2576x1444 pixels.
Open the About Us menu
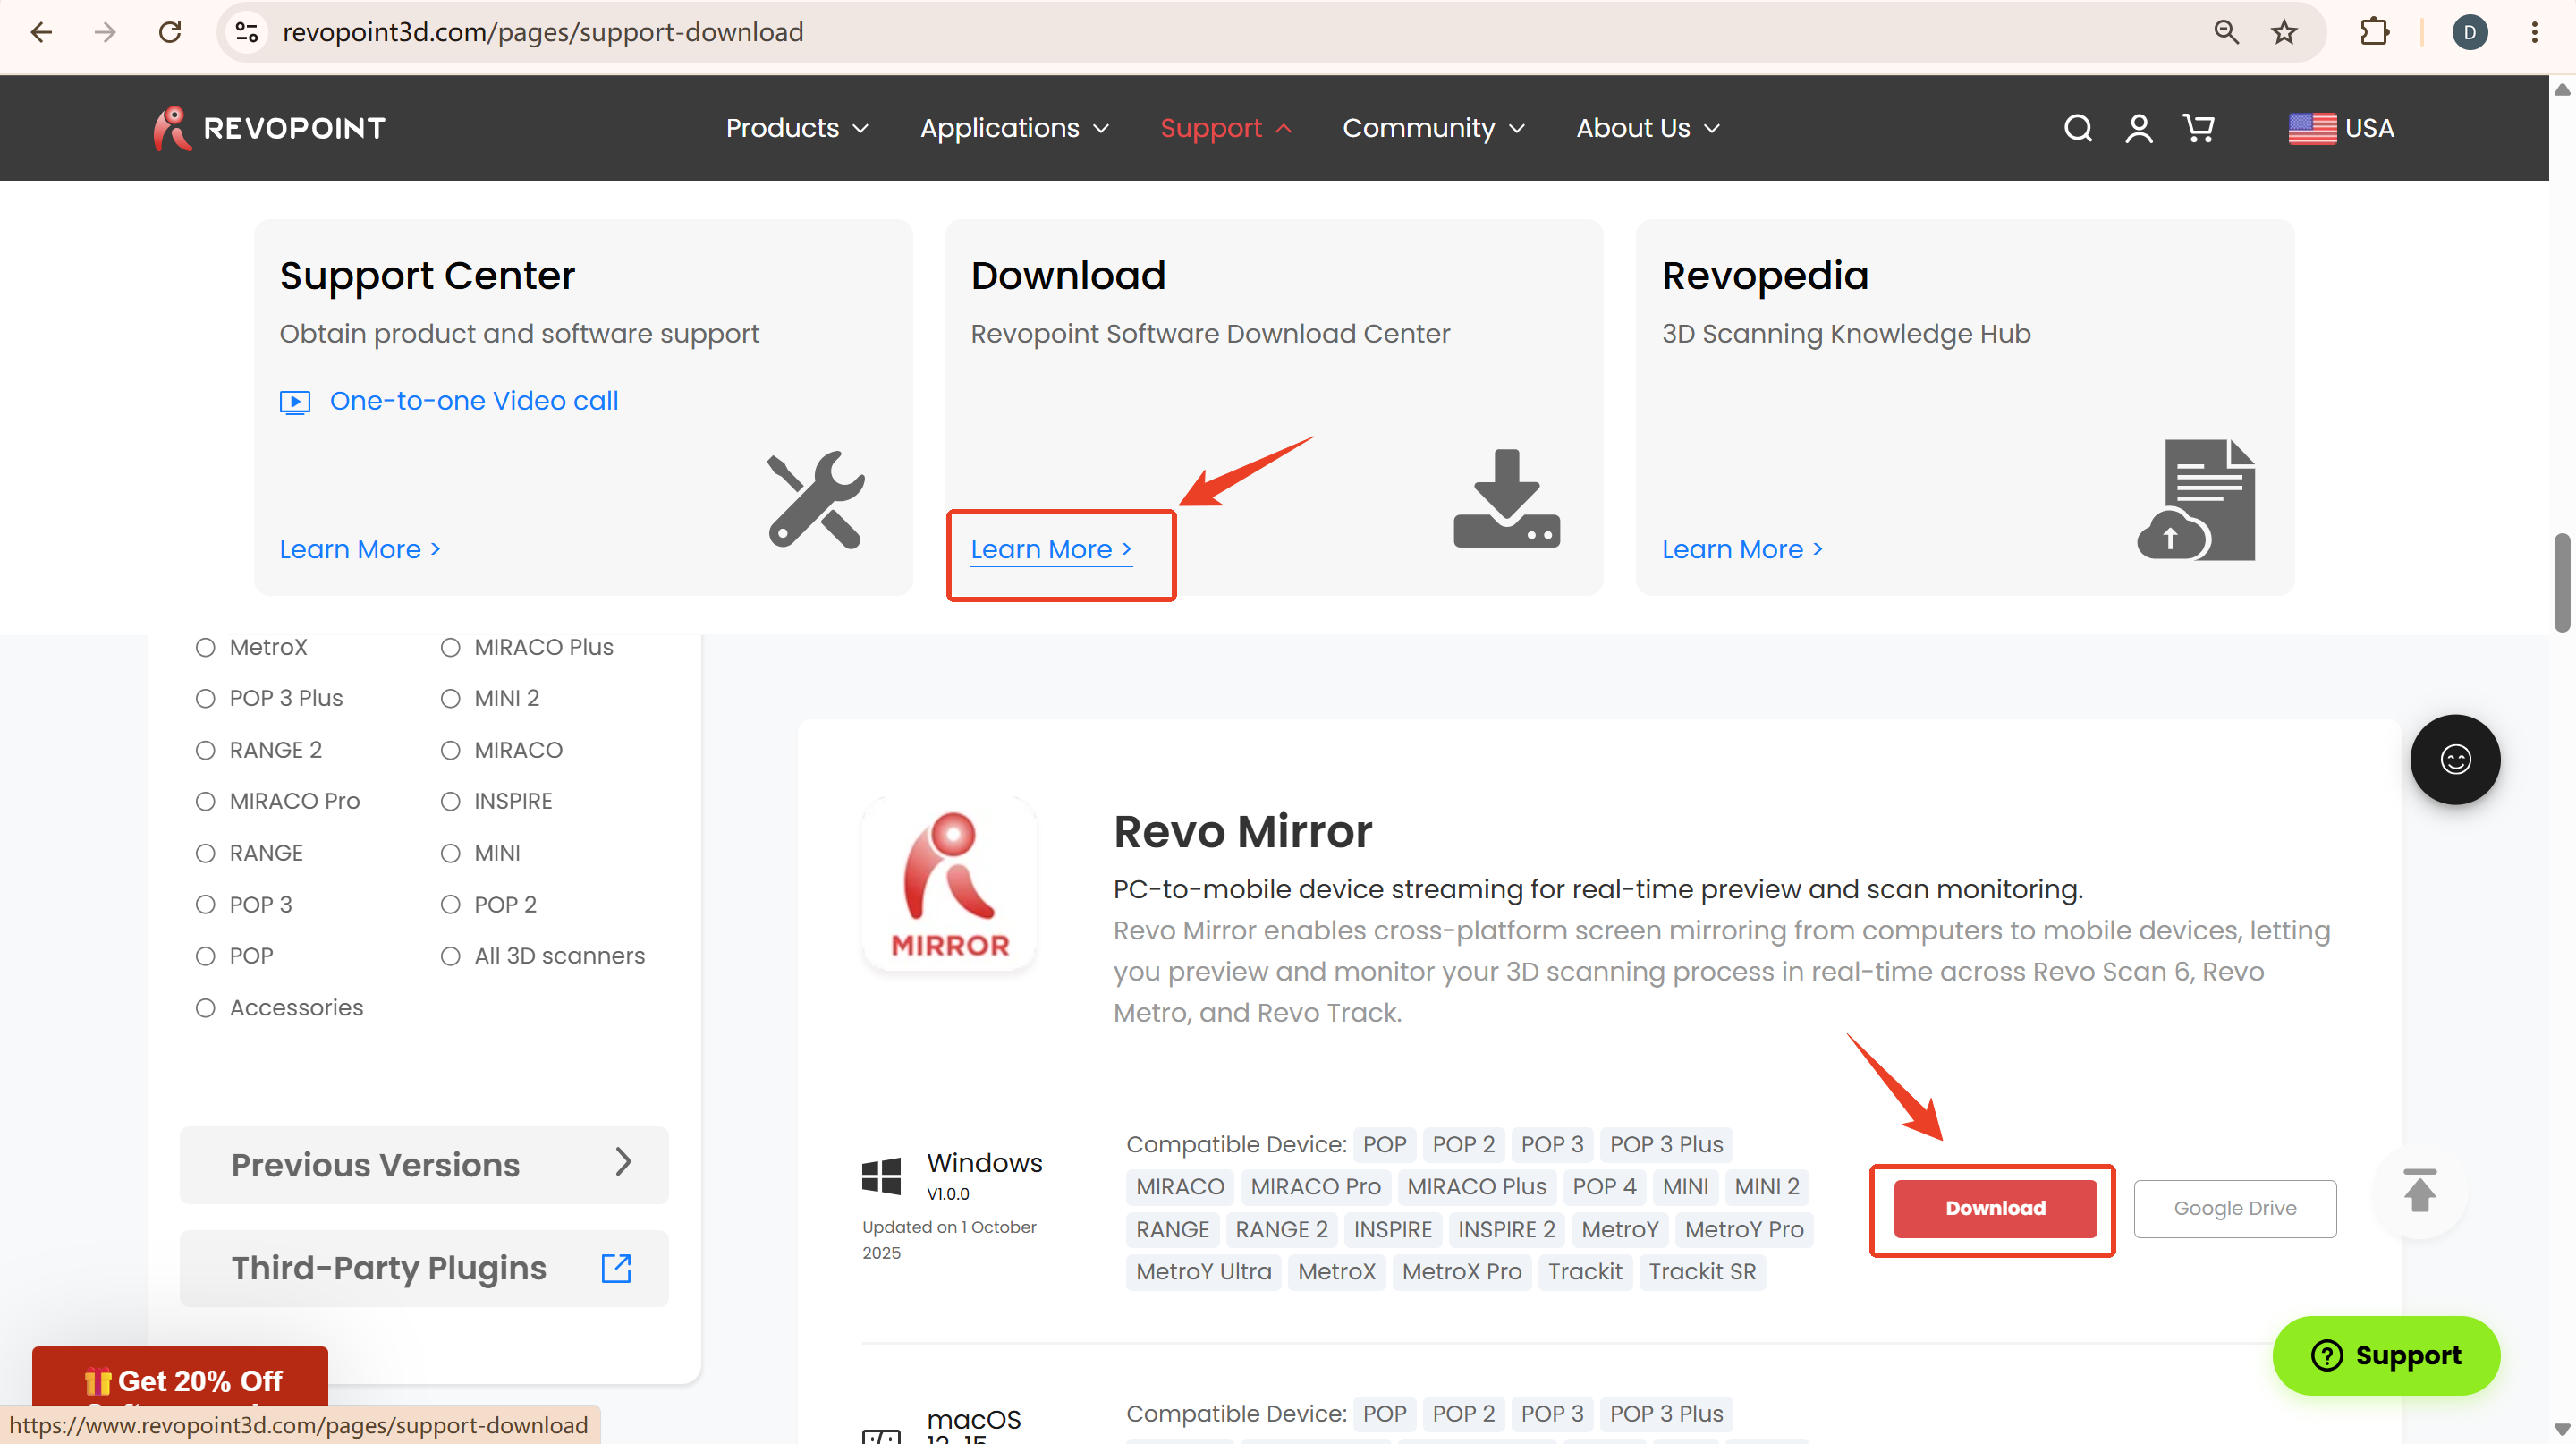[1648, 128]
